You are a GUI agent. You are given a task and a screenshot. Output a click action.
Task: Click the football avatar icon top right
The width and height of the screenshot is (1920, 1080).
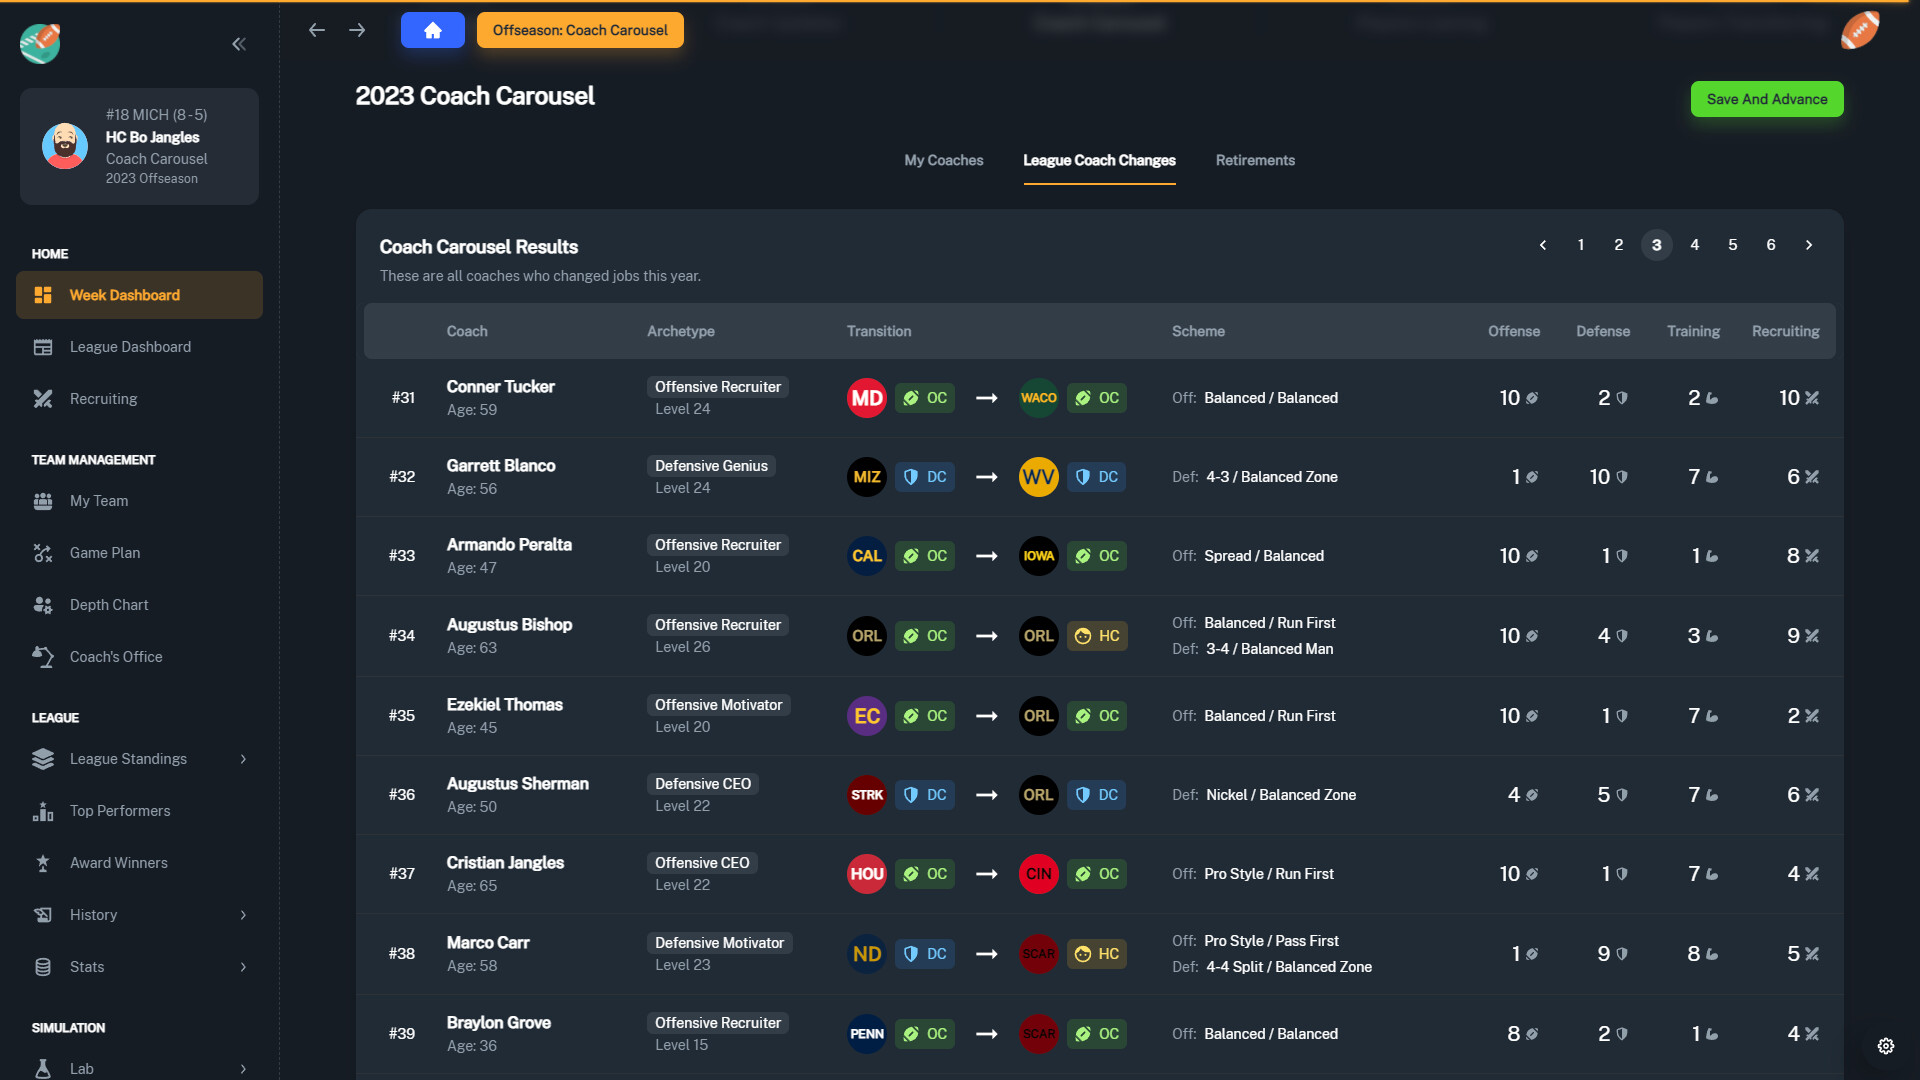click(1859, 30)
